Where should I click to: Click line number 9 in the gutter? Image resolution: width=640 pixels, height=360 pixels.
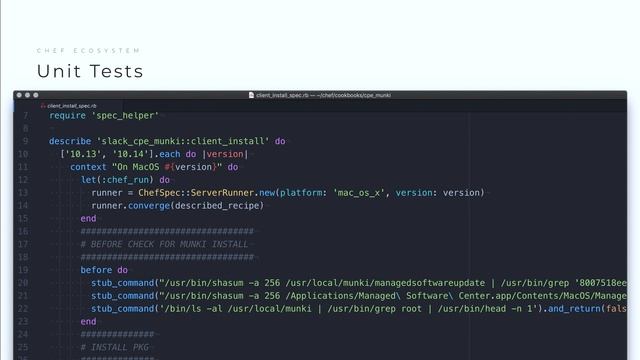25,141
